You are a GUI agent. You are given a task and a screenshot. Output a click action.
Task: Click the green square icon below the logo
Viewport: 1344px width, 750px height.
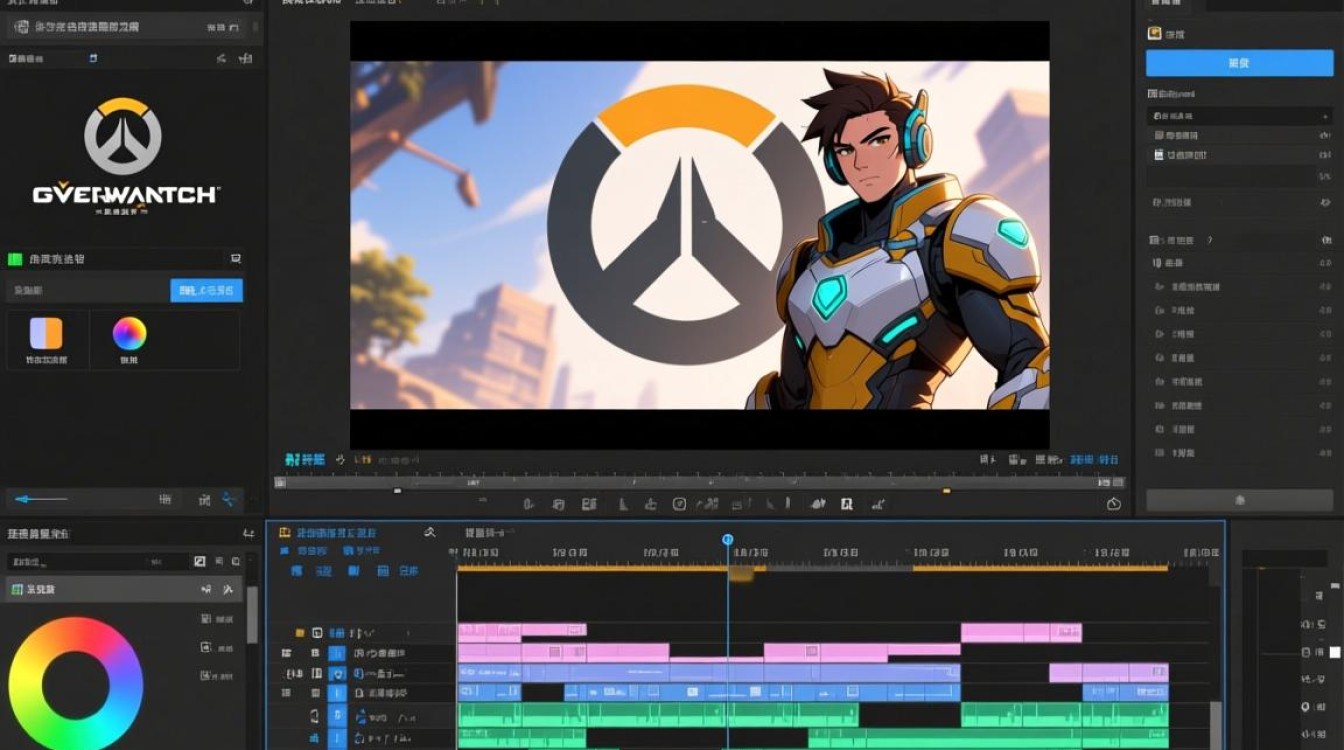tap(15, 259)
